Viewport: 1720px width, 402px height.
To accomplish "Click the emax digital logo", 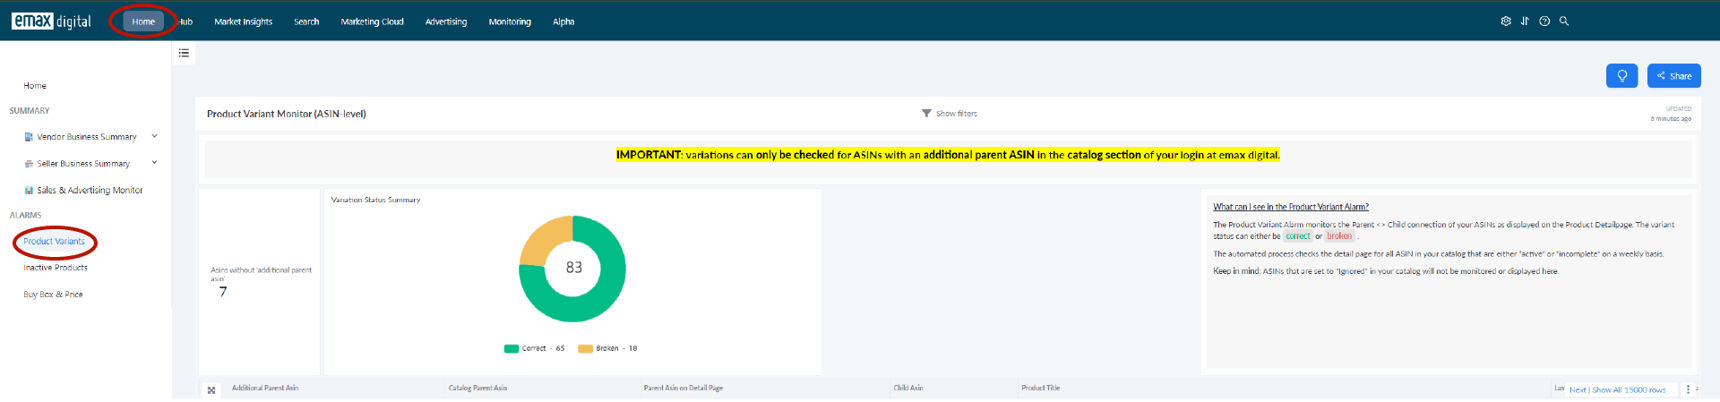I will [51, 21].
